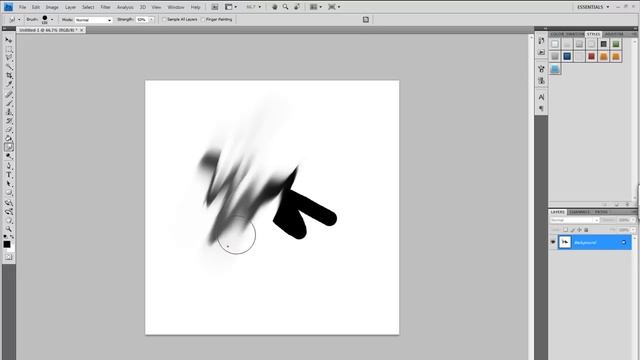640x360 pixels.
Task: Open the Strength slider dropdown arrow
Action: point(151,20)
